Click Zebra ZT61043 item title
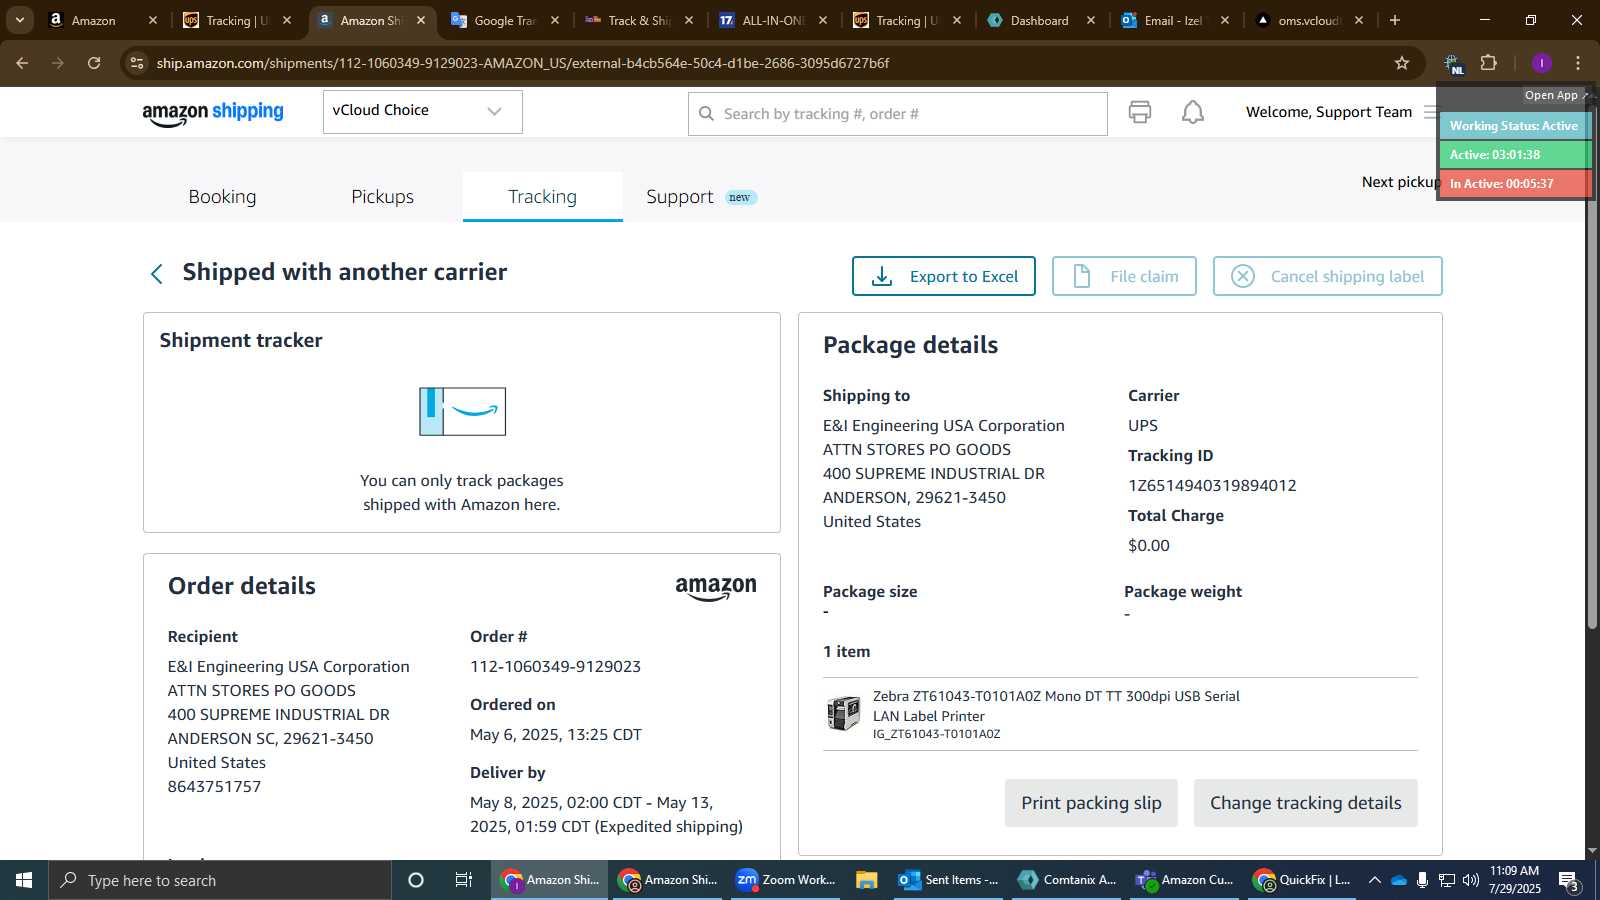Viewport: 1600px width, 900px height. [1056, 706]
